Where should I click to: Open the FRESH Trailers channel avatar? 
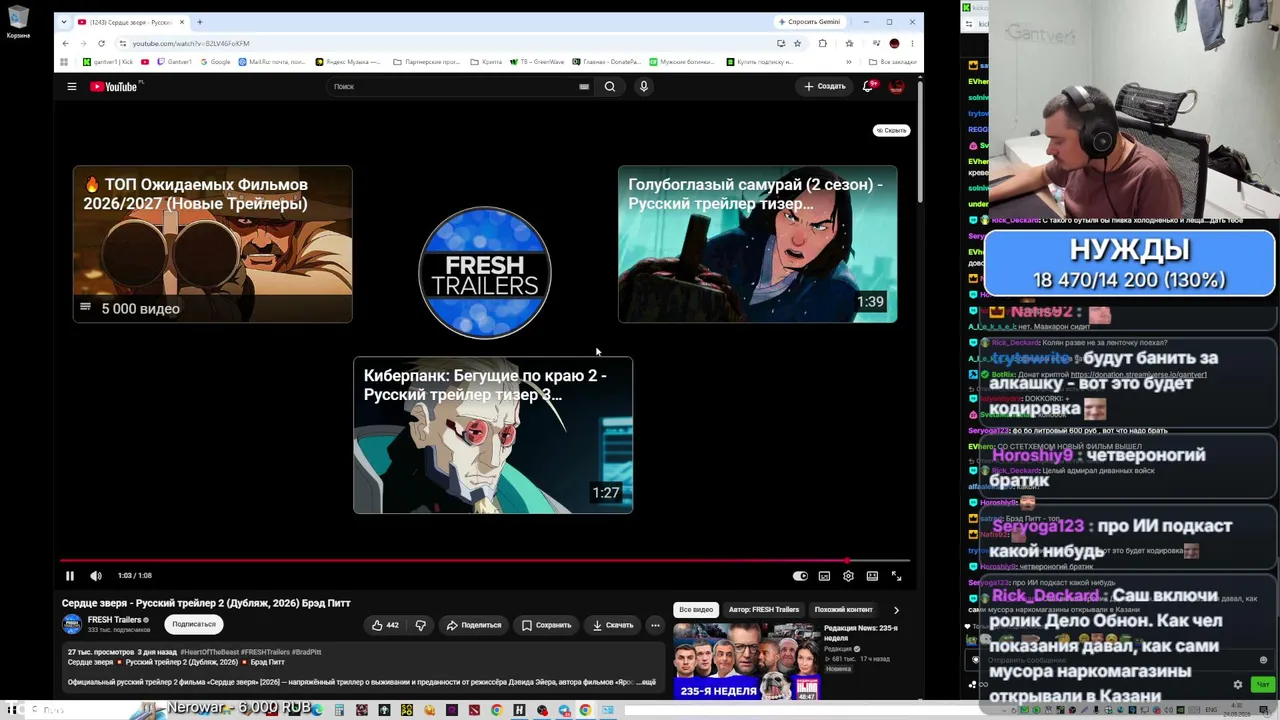[x=72, y=624]
